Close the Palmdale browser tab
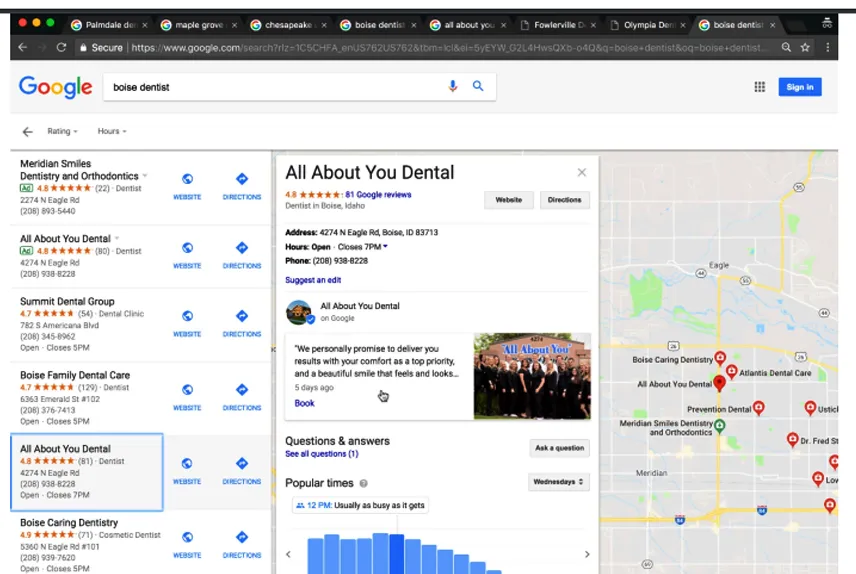This screenshot has height=574, width=856. tap(145, 25)
